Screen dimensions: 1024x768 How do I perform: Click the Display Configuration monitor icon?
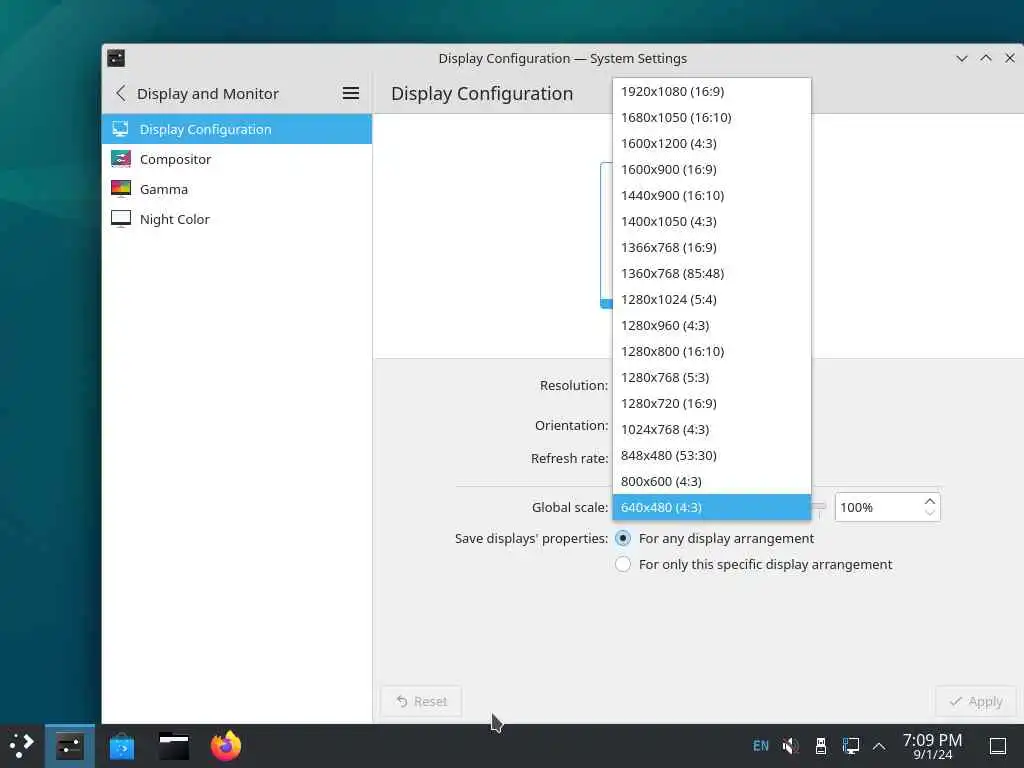pos(121,129)
